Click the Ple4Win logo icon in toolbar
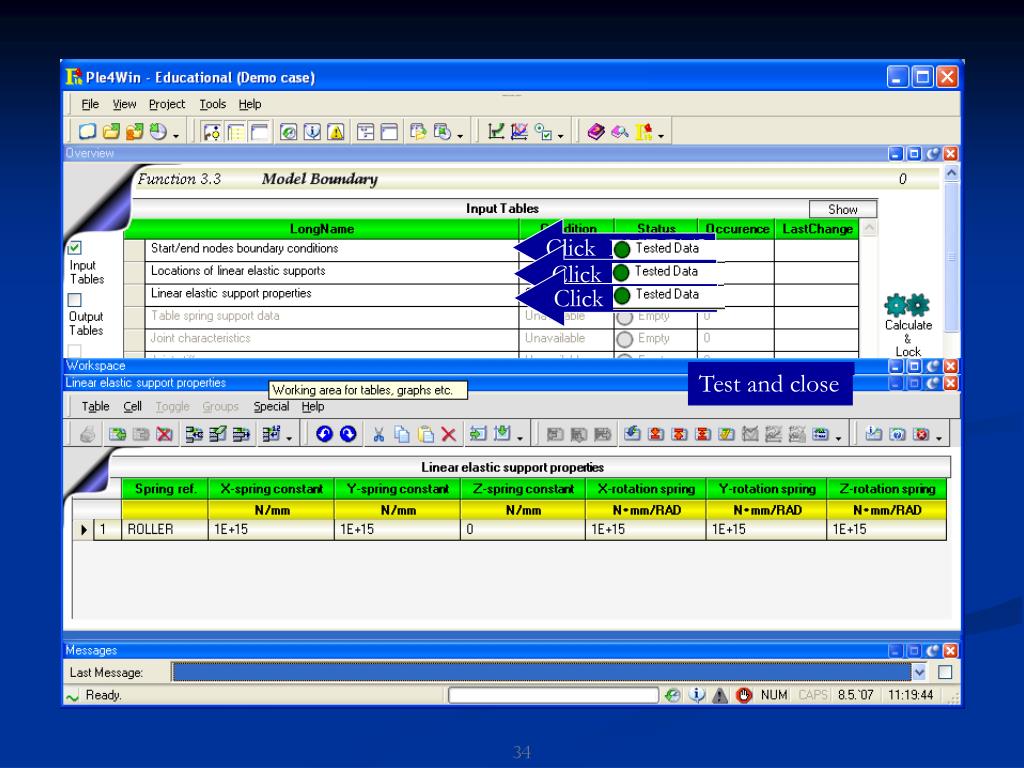This screenshot has height=768, width=1024. (x=644, y=132)
